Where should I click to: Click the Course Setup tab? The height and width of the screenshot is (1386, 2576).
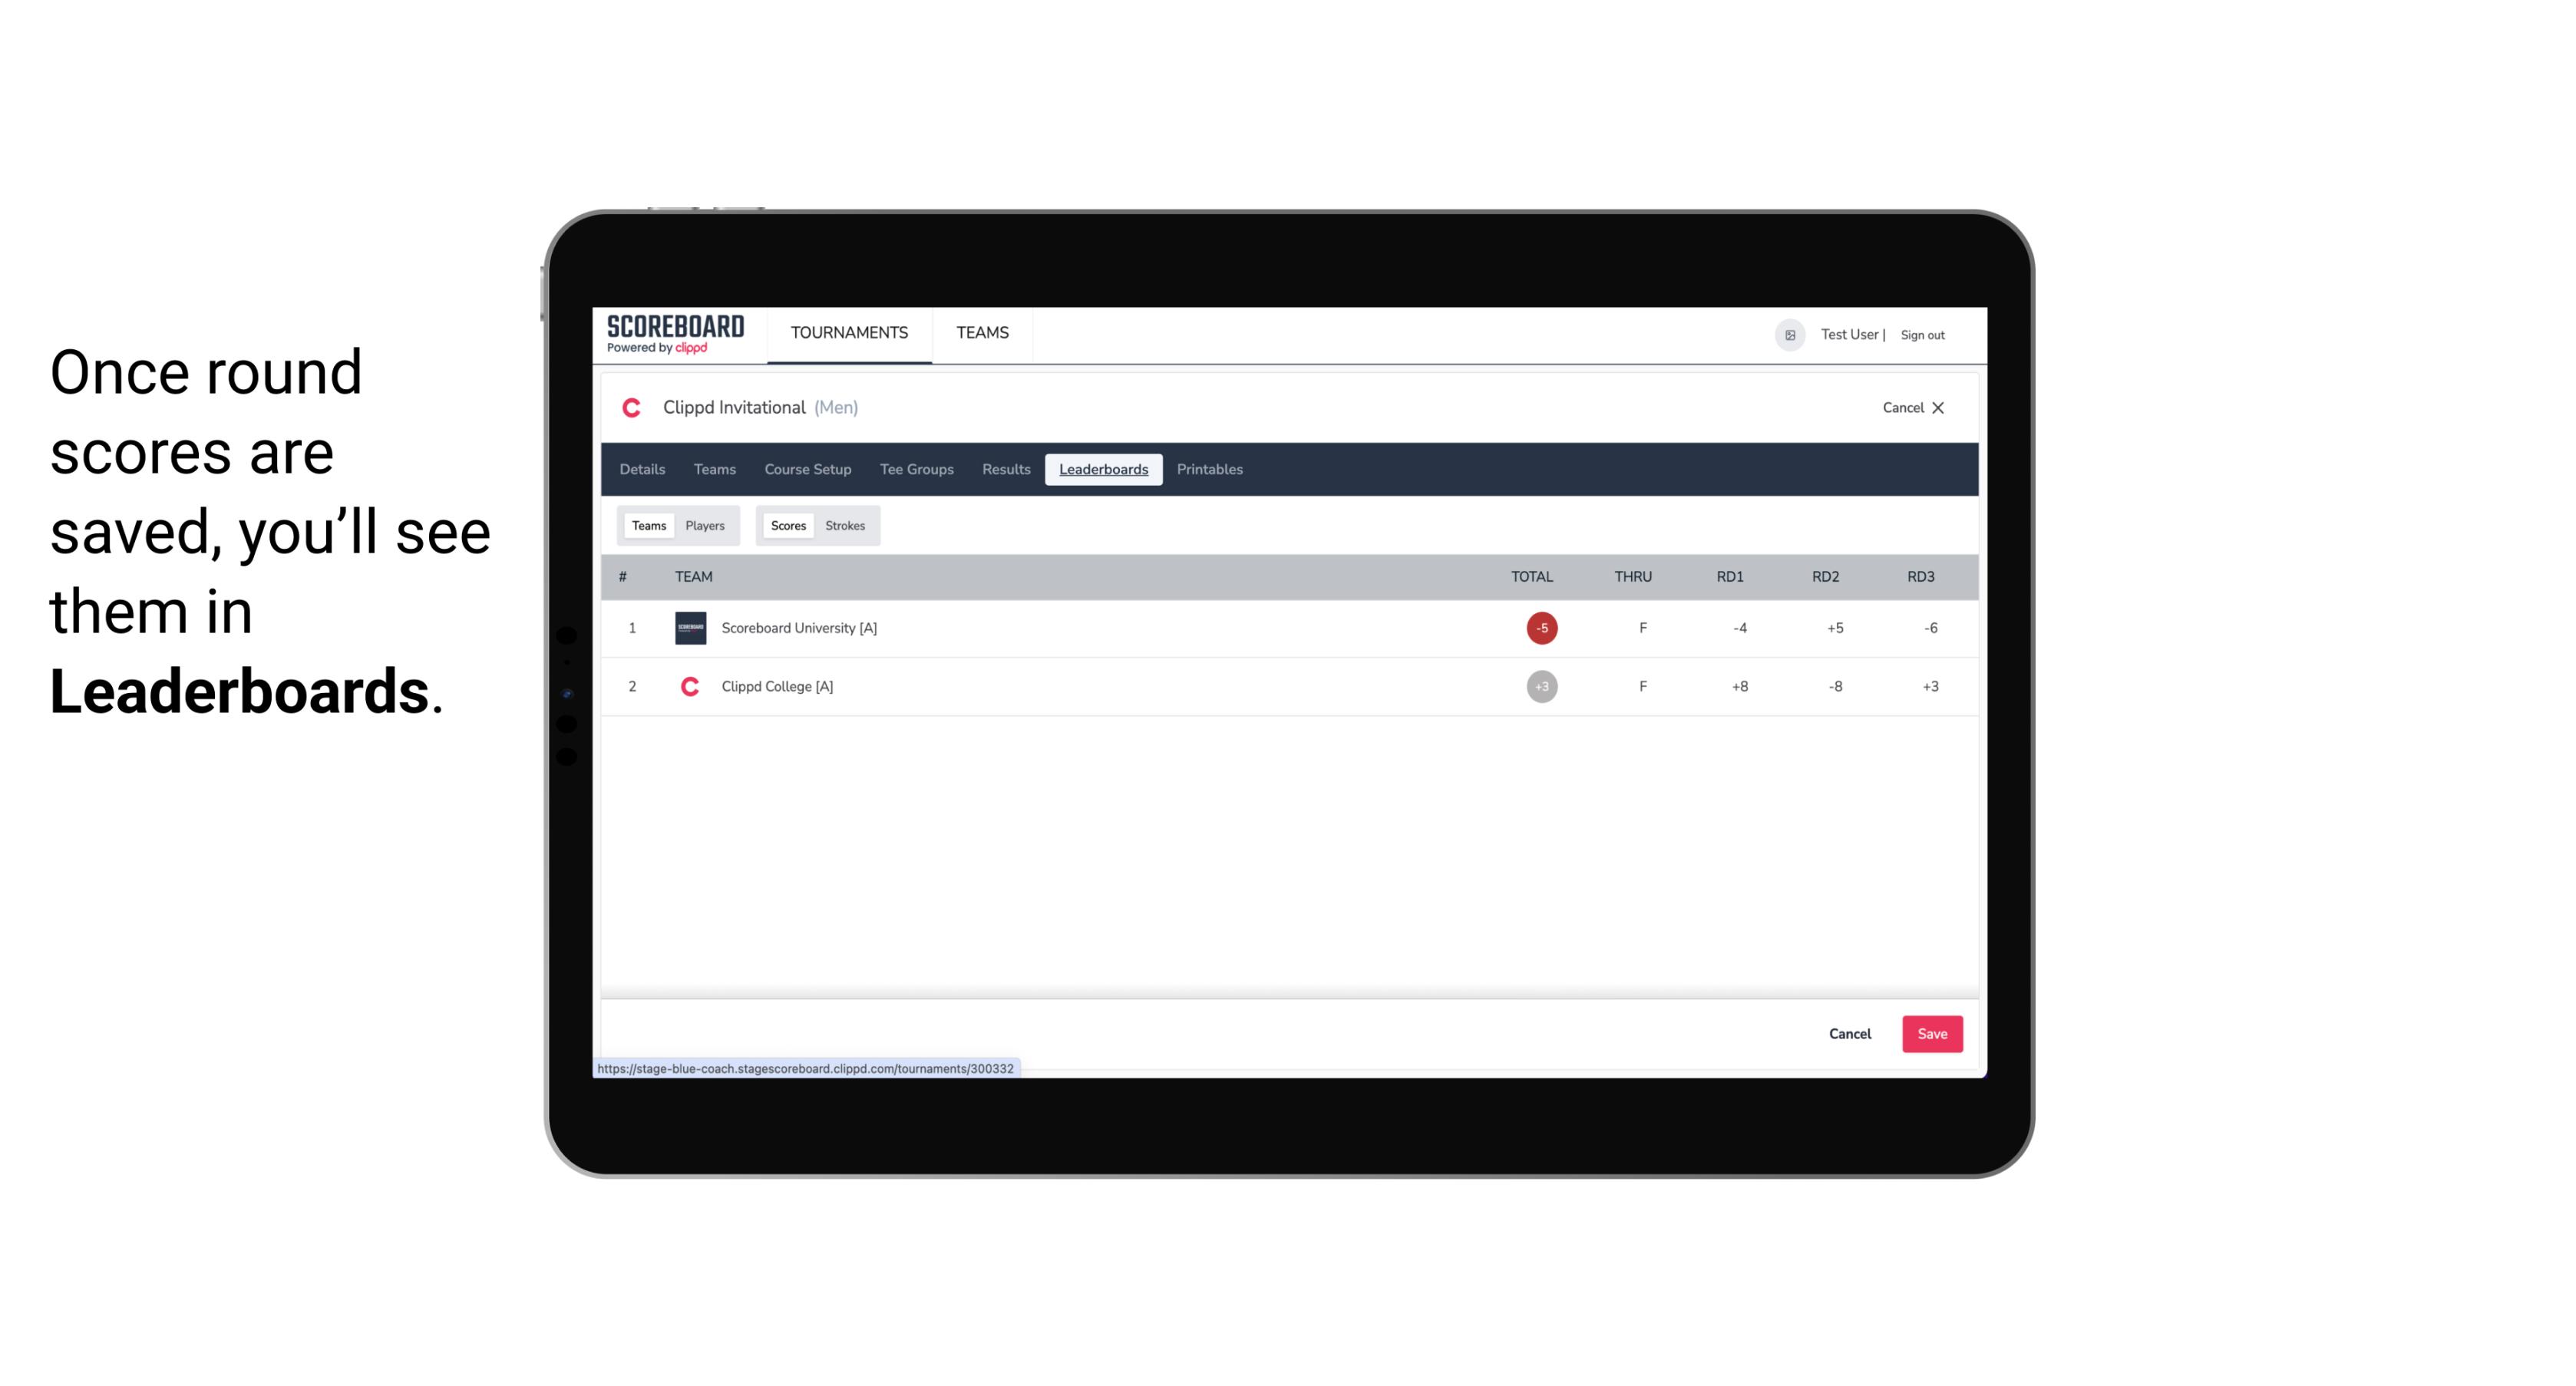[806, 470]
